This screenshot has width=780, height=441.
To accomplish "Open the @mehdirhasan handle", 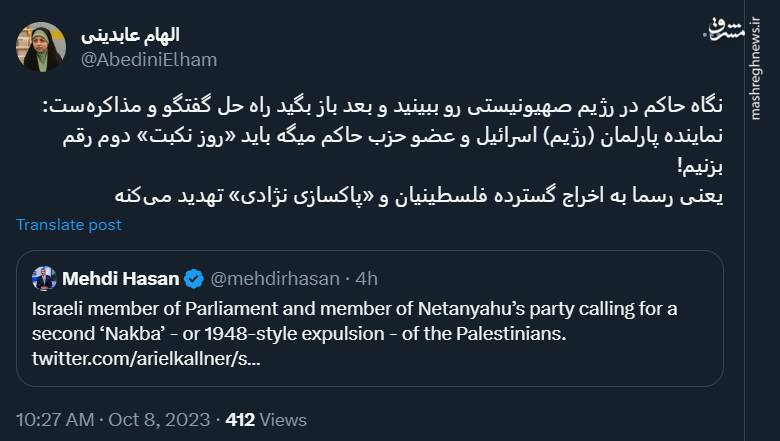I will [271, 277].
